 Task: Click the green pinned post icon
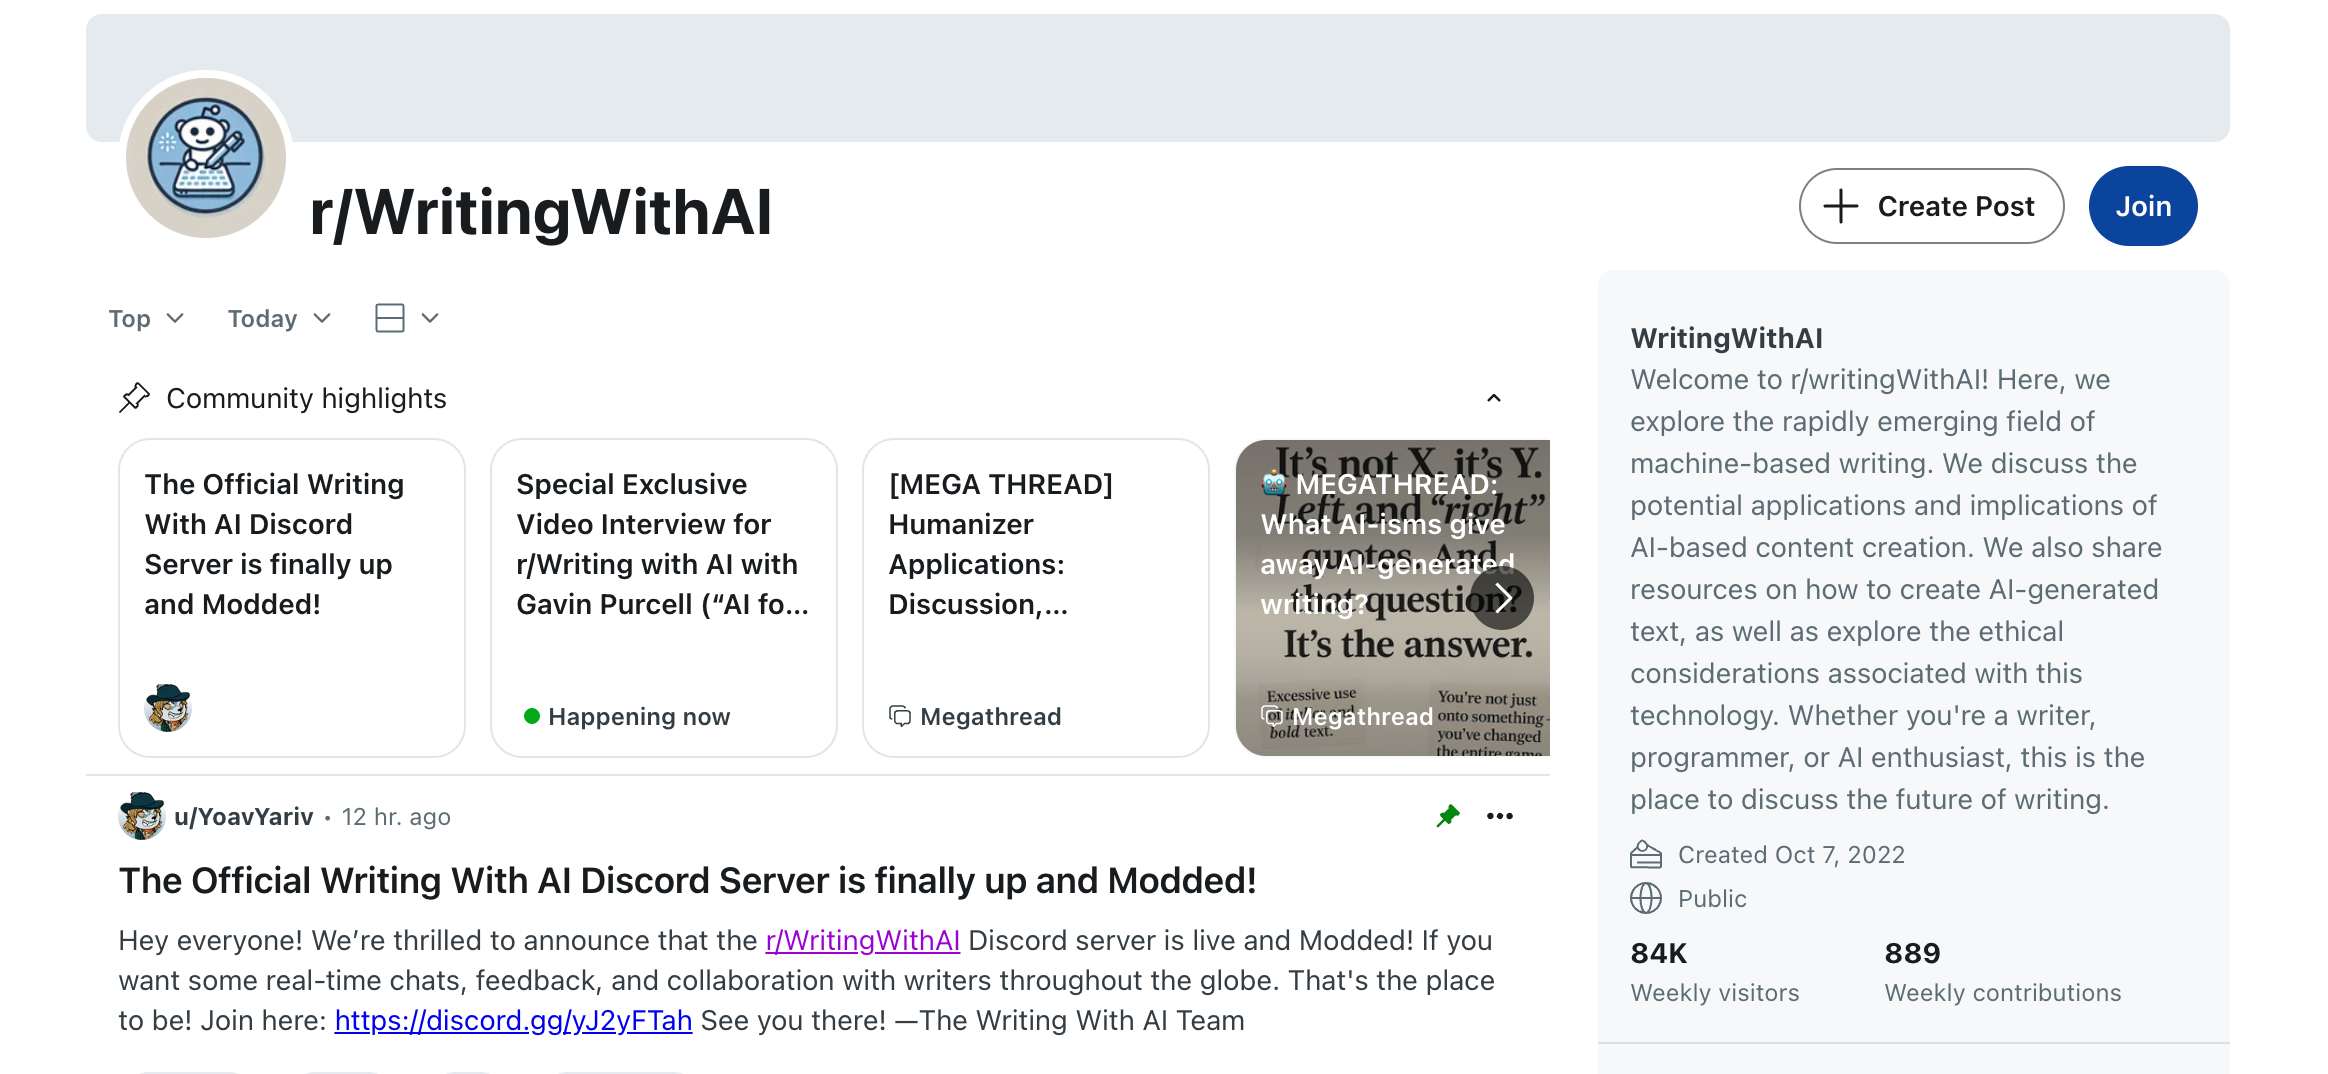pyautogui.click(x=1447, y=816)
